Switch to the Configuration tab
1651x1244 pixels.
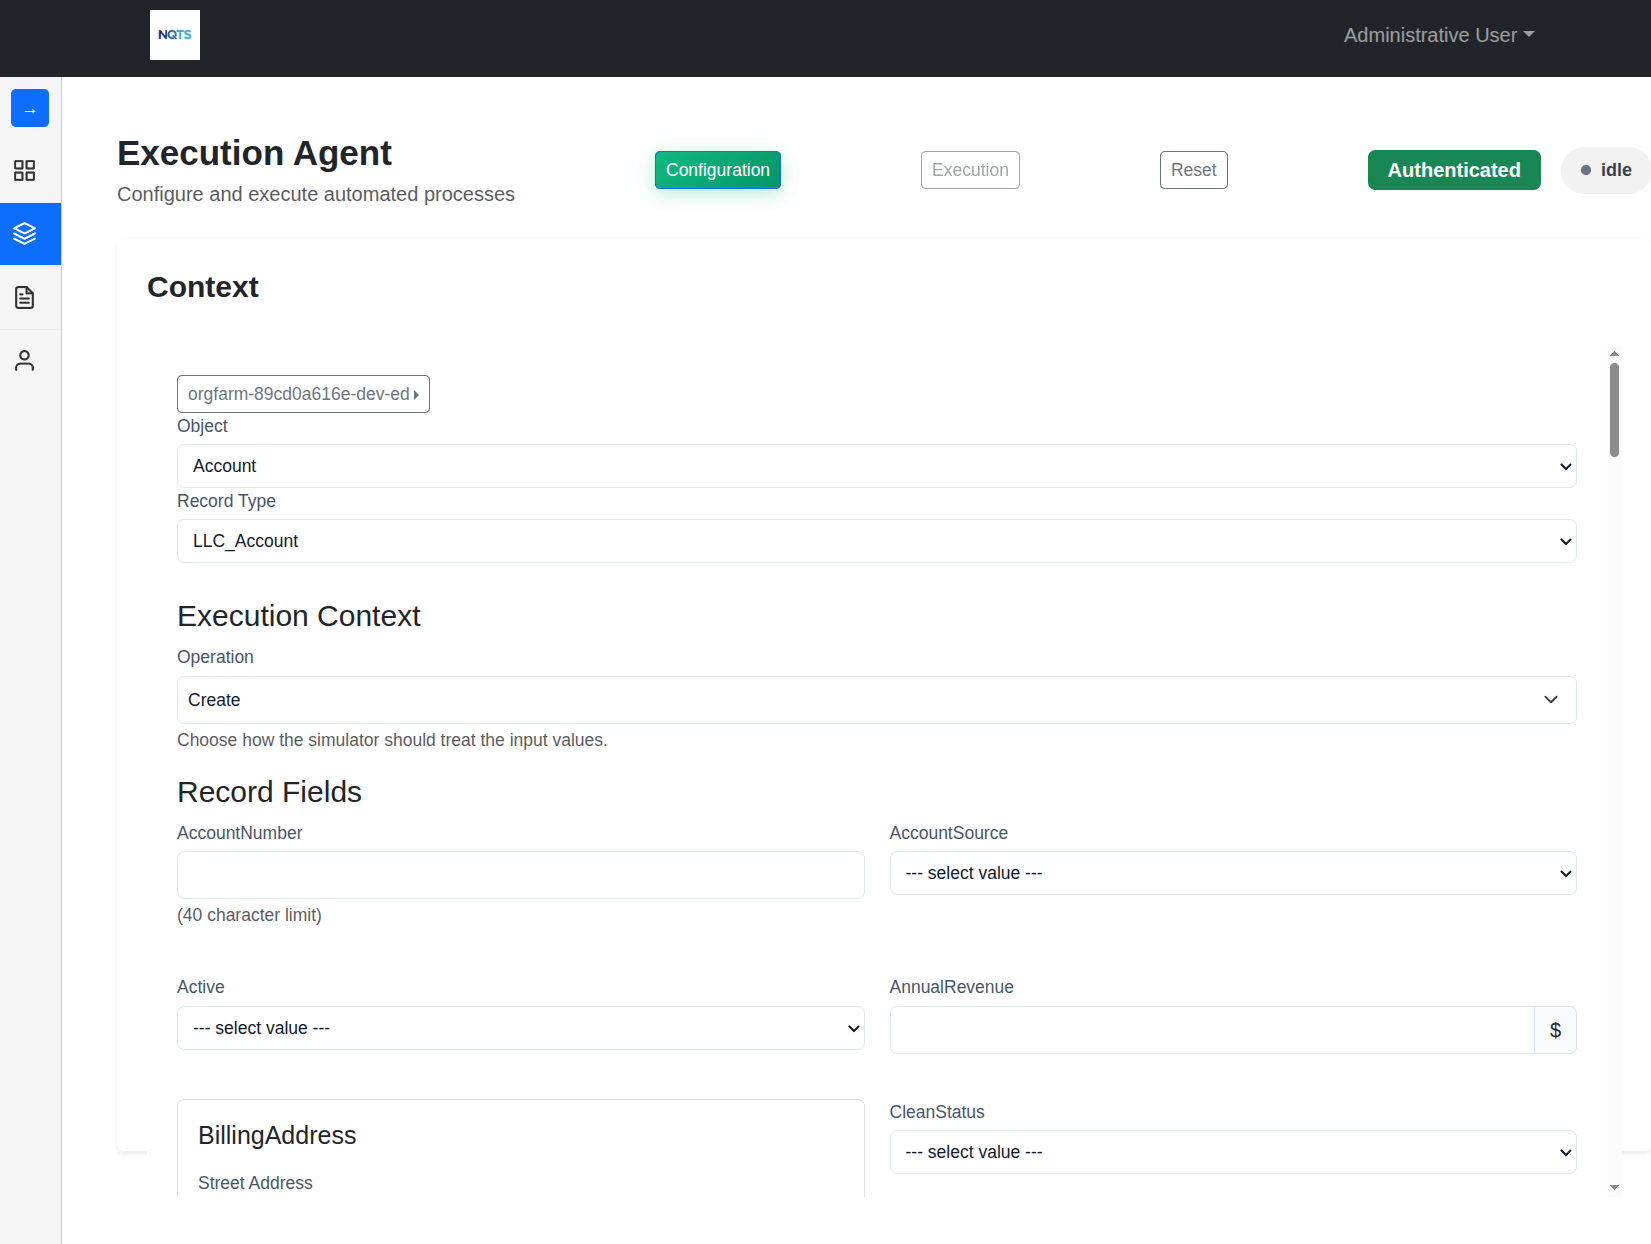717,170
